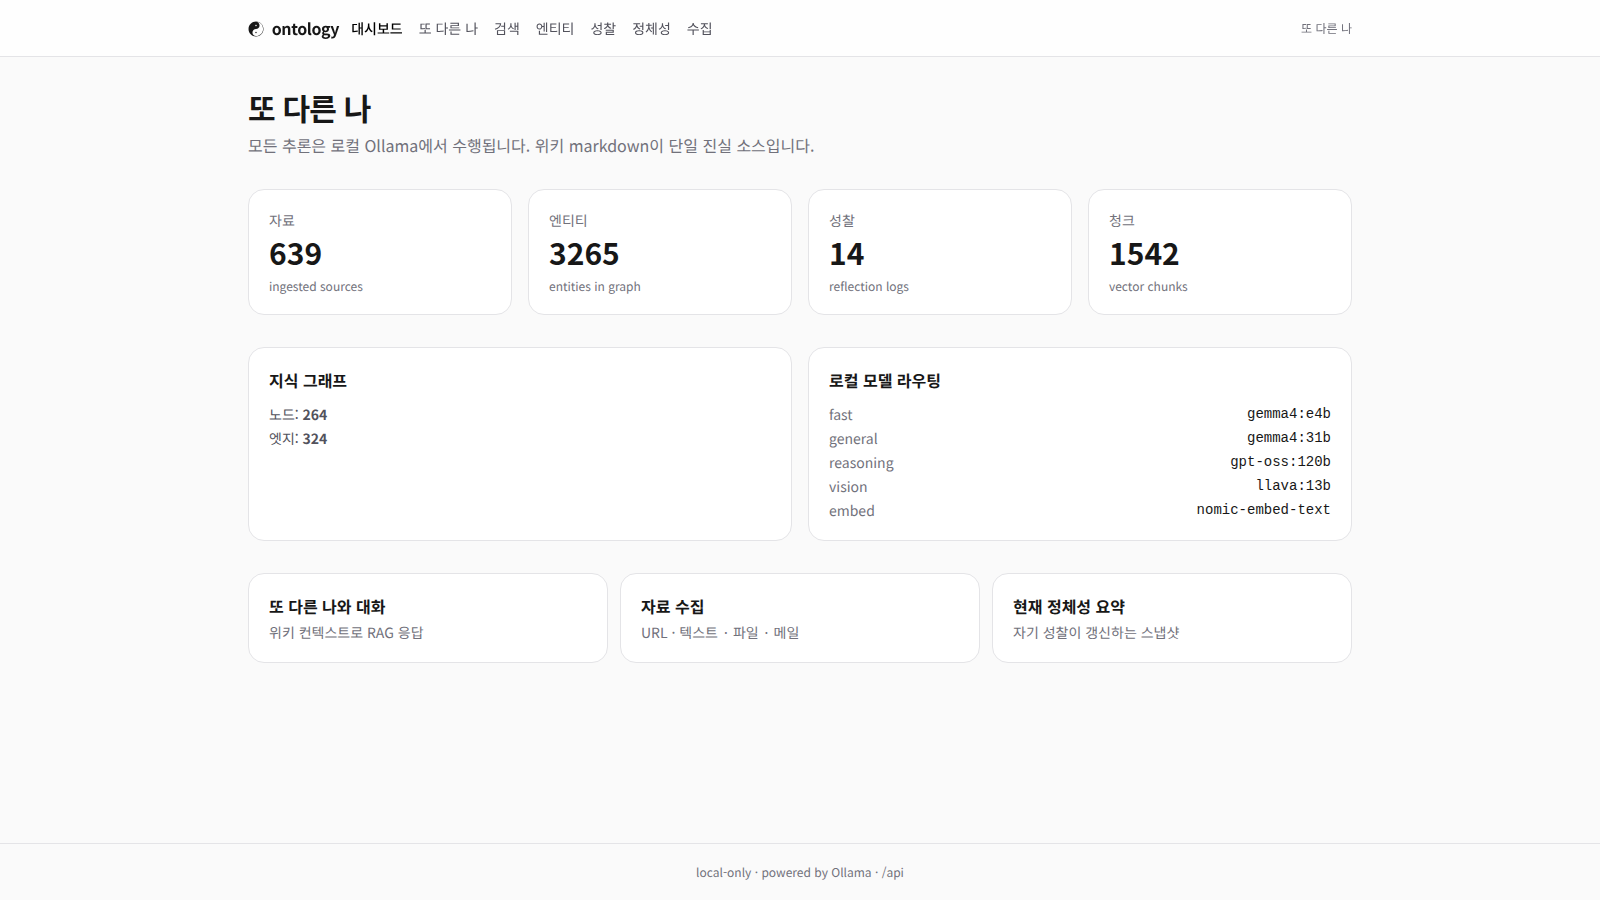Open the 또 다른 나 nav item
Image resolution: width=1600 pixels, height=900 pixels.
pyautogui.click(x=448, y=29)
